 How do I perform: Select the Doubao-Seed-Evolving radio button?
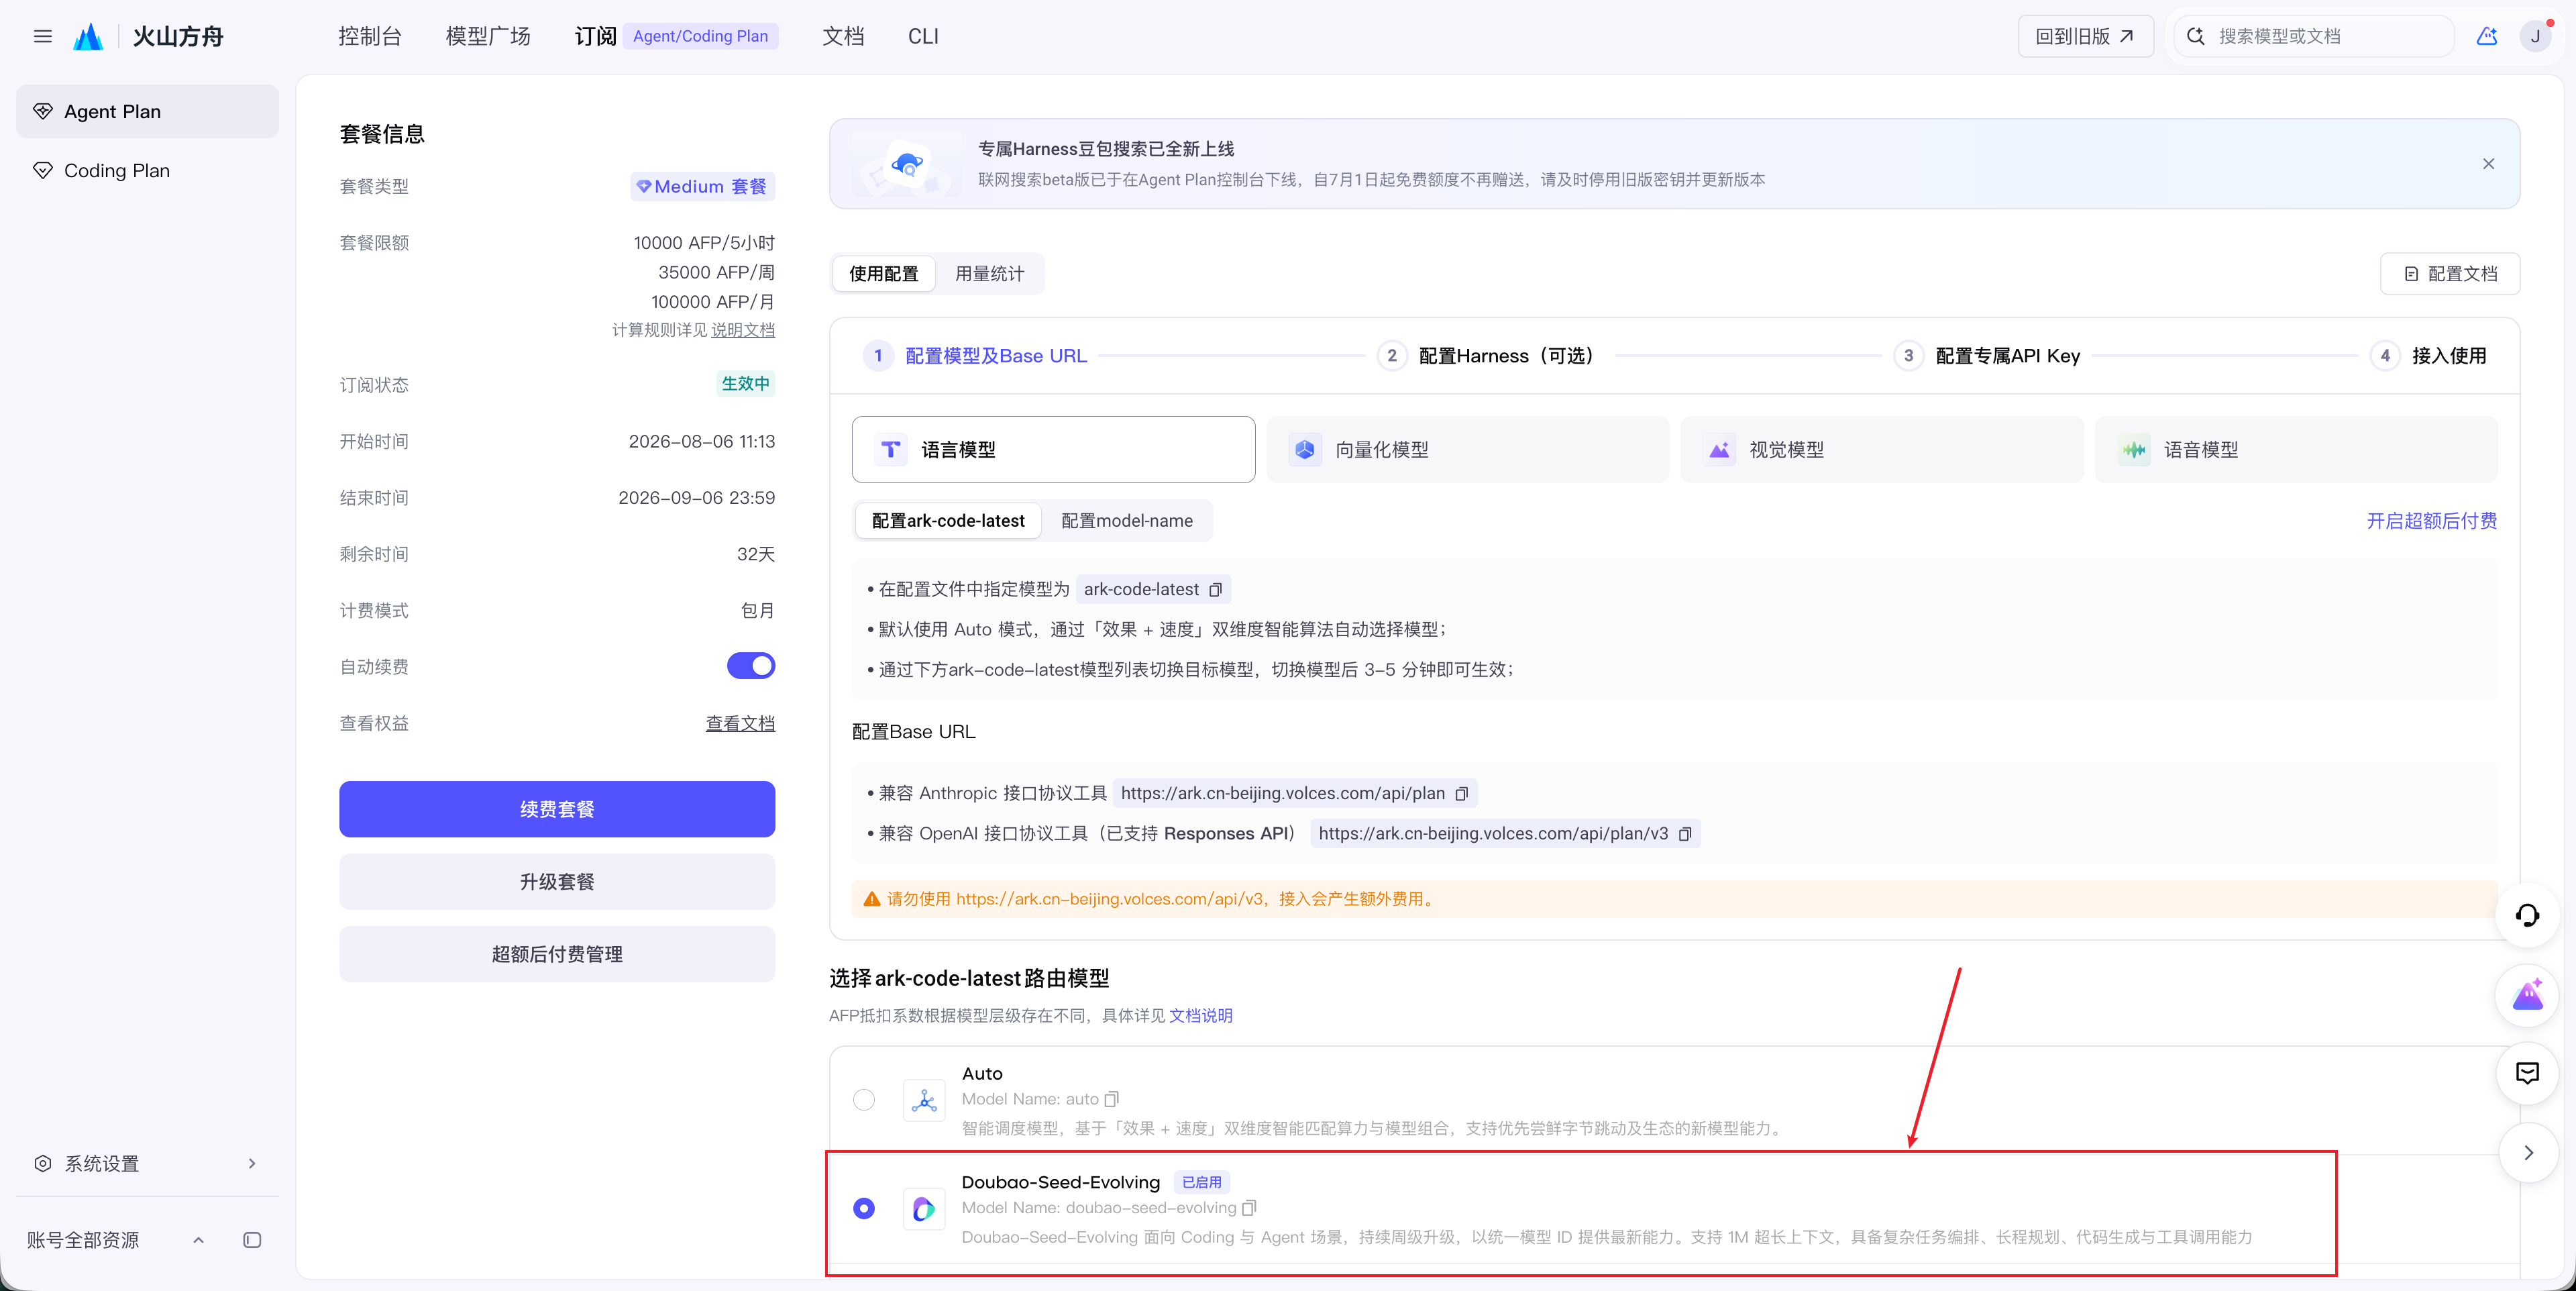click(x=864, y=1209)
